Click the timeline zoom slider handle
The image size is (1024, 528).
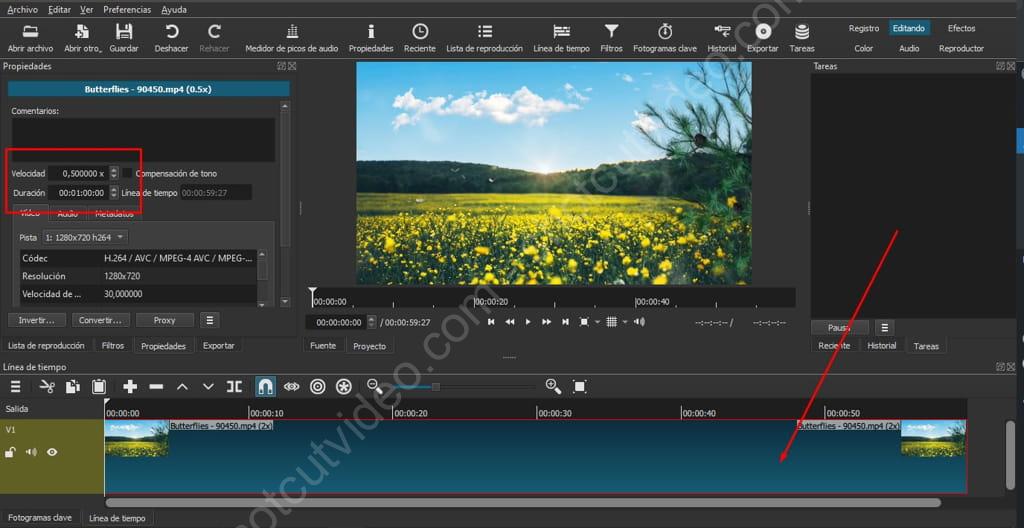tap(436, 387)
